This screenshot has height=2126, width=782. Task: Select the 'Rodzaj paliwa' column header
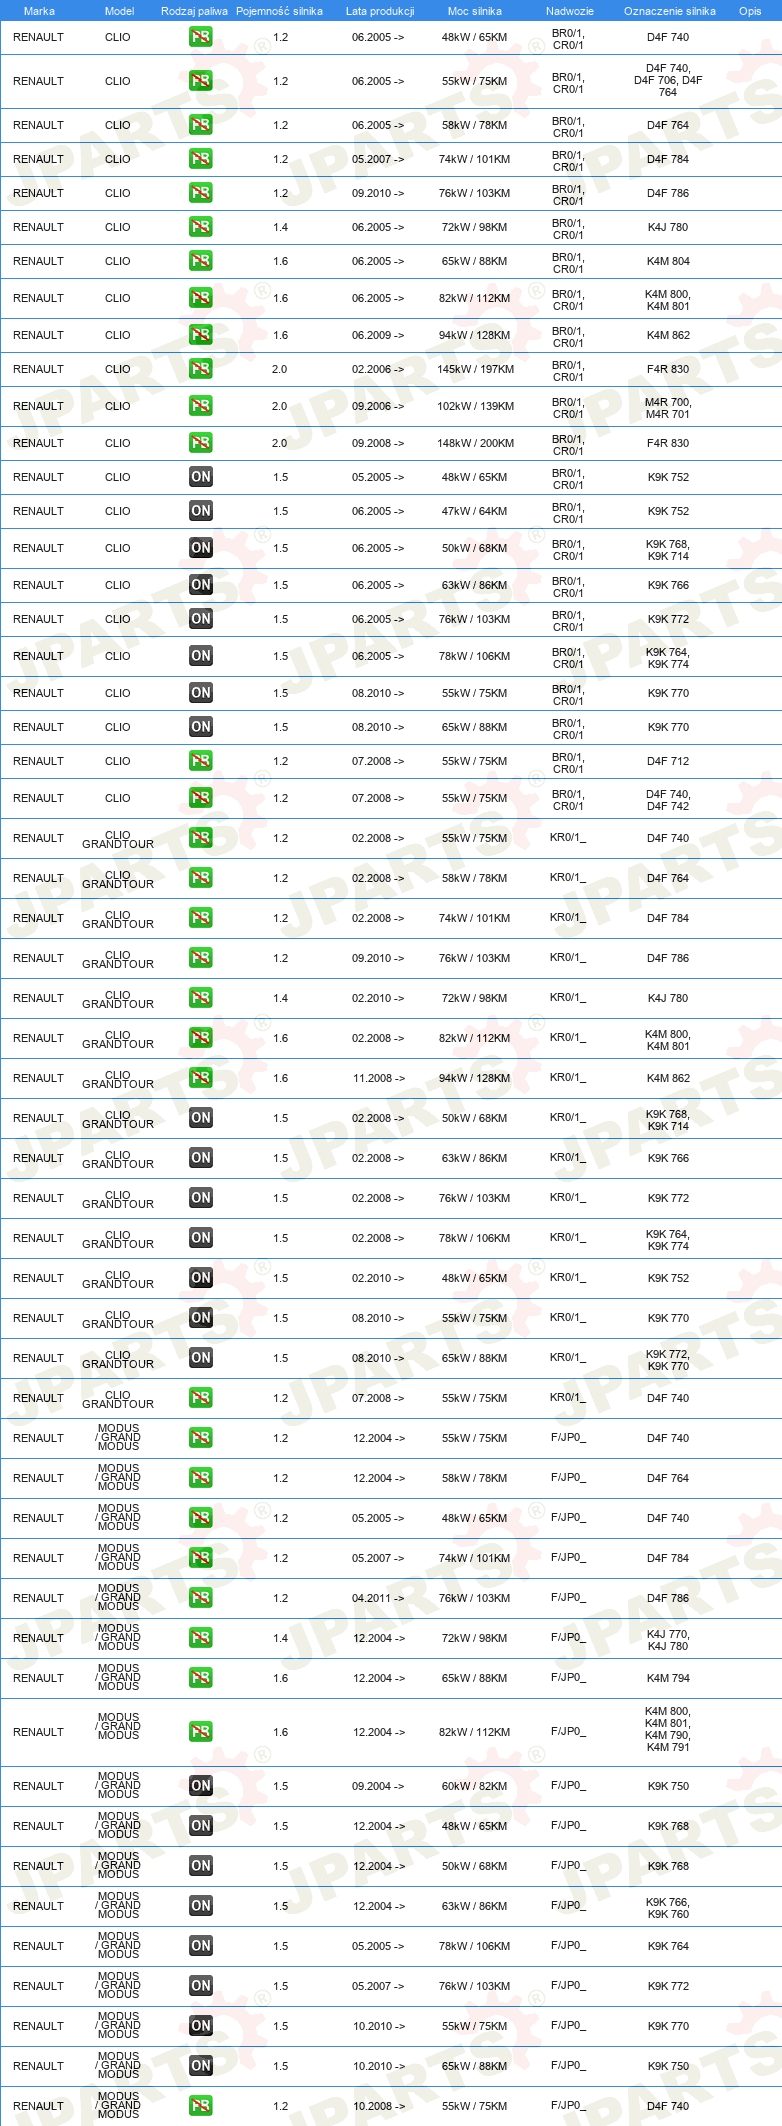(194, 11)
